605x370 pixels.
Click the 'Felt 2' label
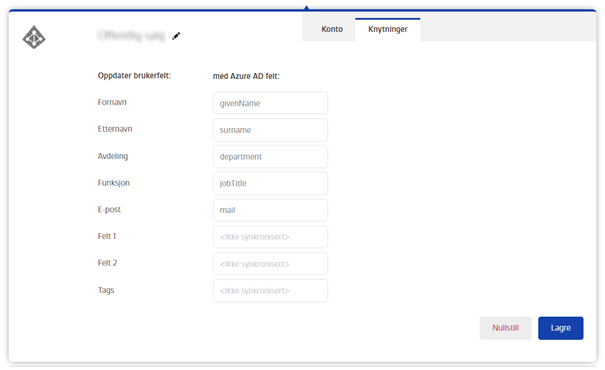[x=107, y=263]
